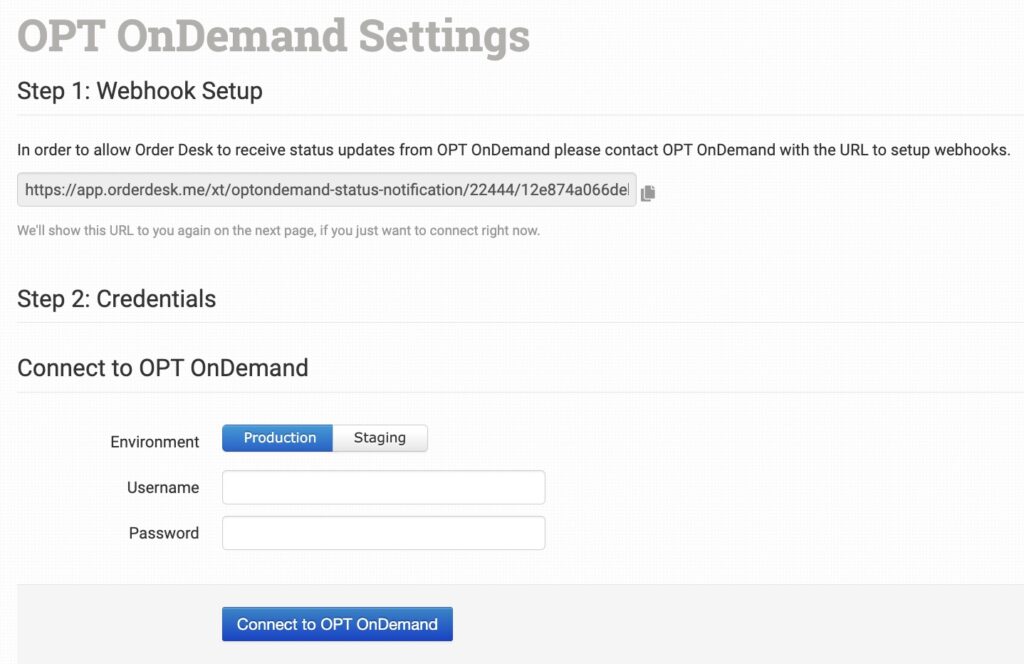
Task: Click the OPT OnDemand Settings page title
Action: [x=273, y=37]
